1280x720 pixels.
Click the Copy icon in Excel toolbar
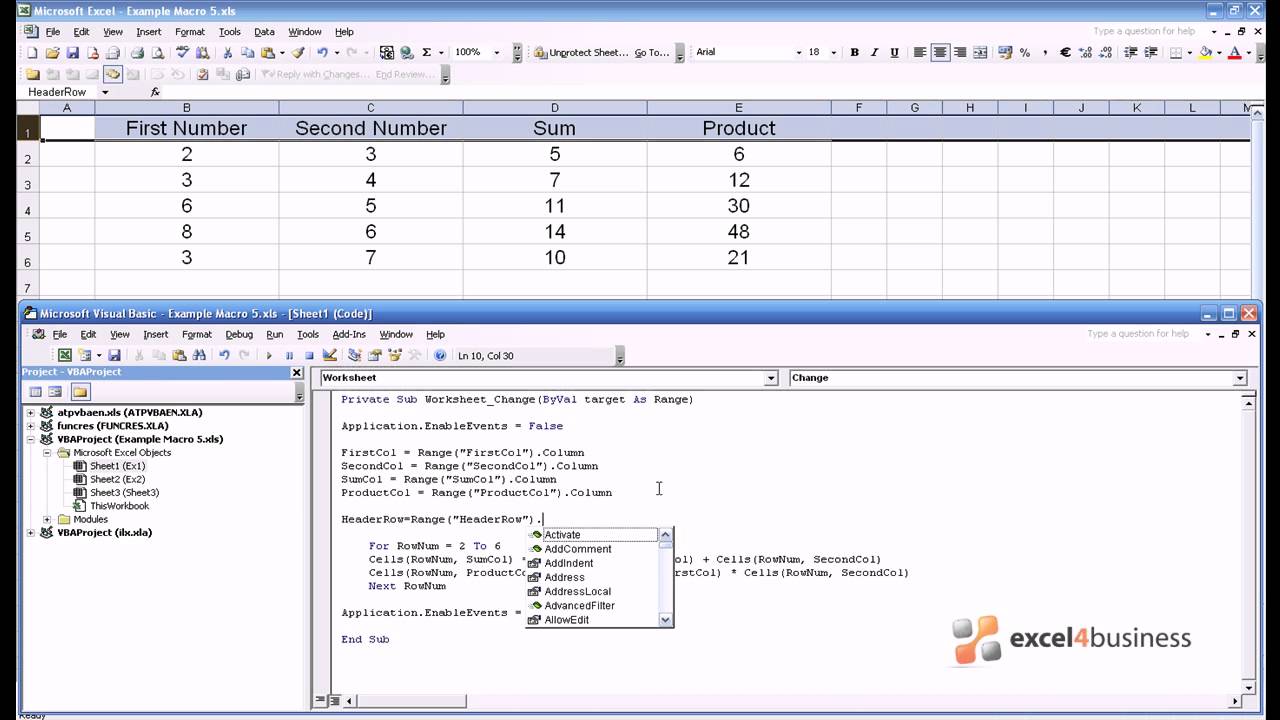pyautogui.click(x=247, y=52)
